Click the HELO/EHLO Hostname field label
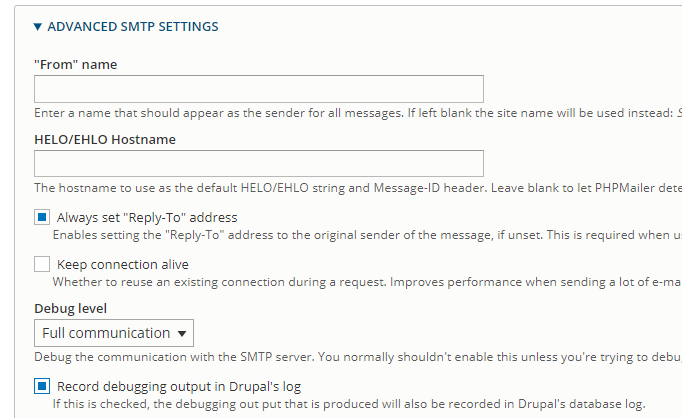The height and width of the screenshot is (418, 682). pos(105,140)
